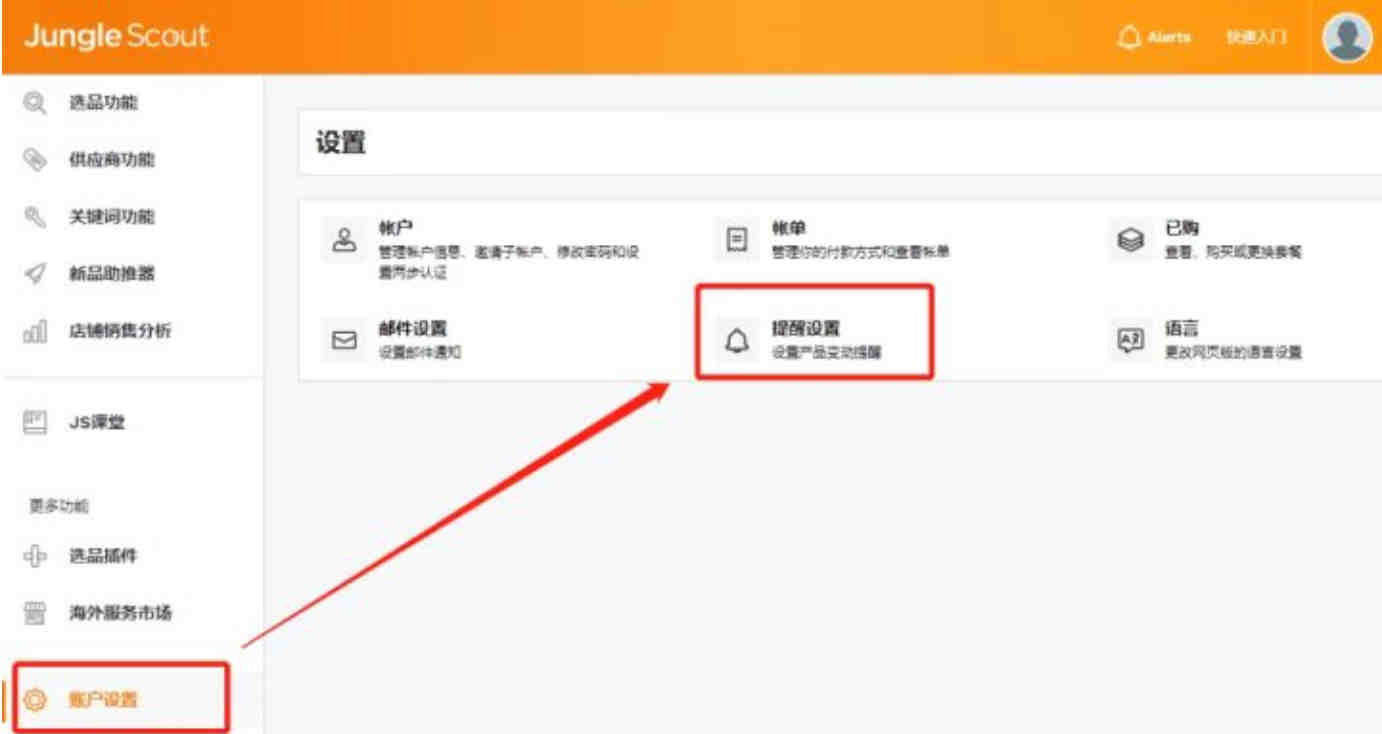Click the 更改网页版的语言设置 description
This screenshot has height=734, width=1382.
1233,352
